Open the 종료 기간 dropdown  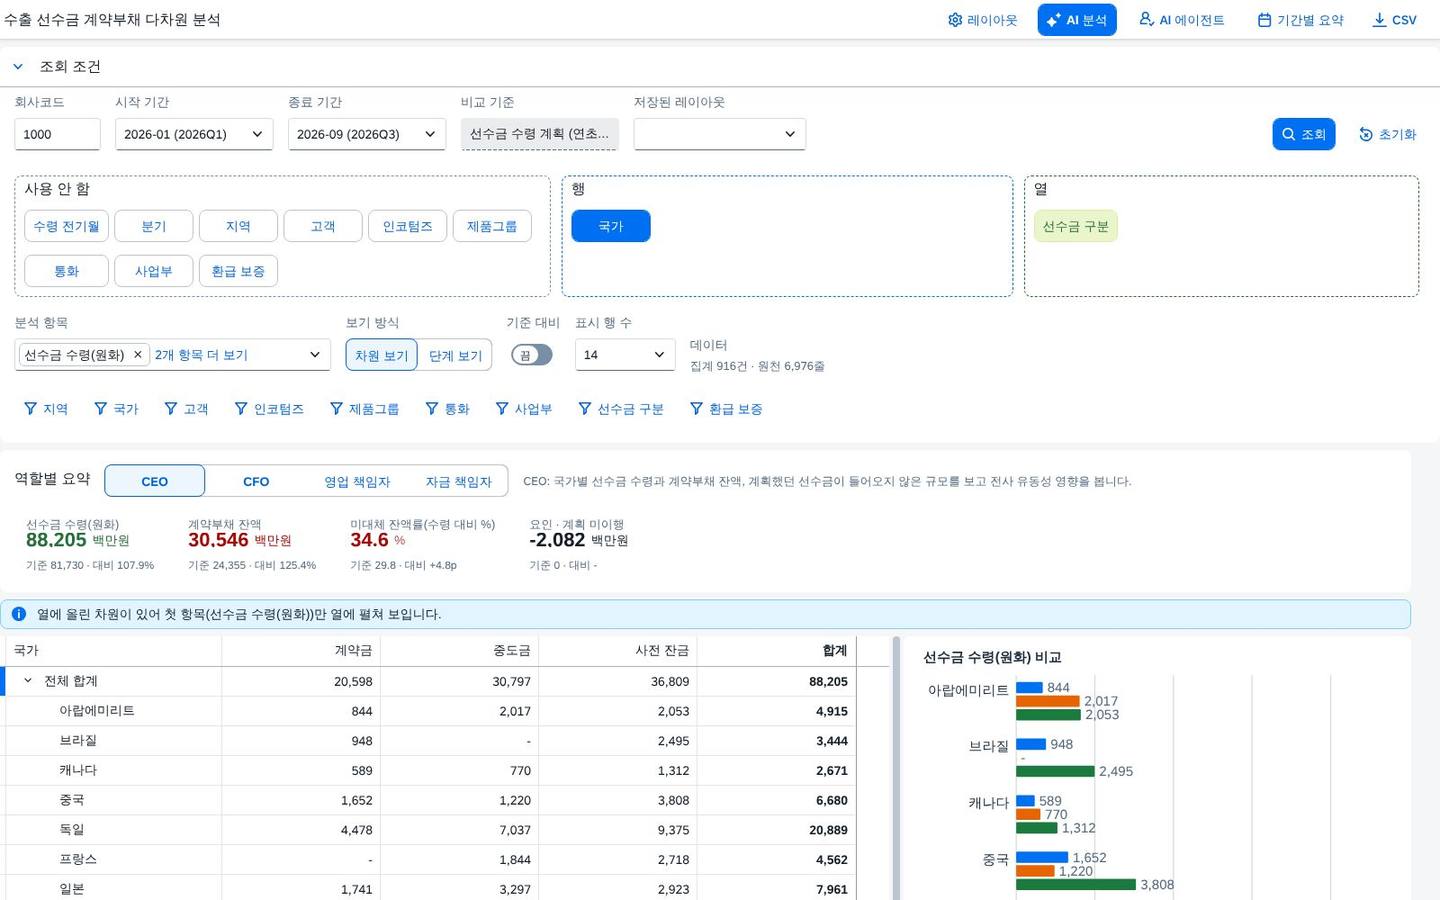(367, 134)
